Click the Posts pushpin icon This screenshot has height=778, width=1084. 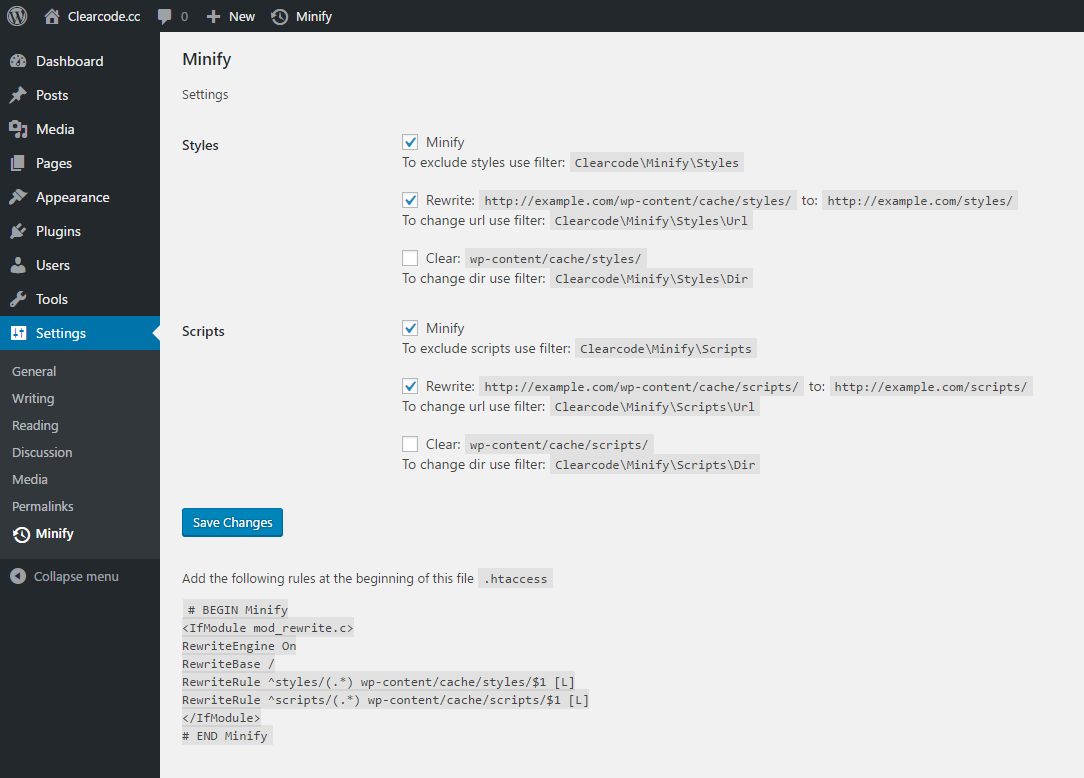(x=18, y=95)
